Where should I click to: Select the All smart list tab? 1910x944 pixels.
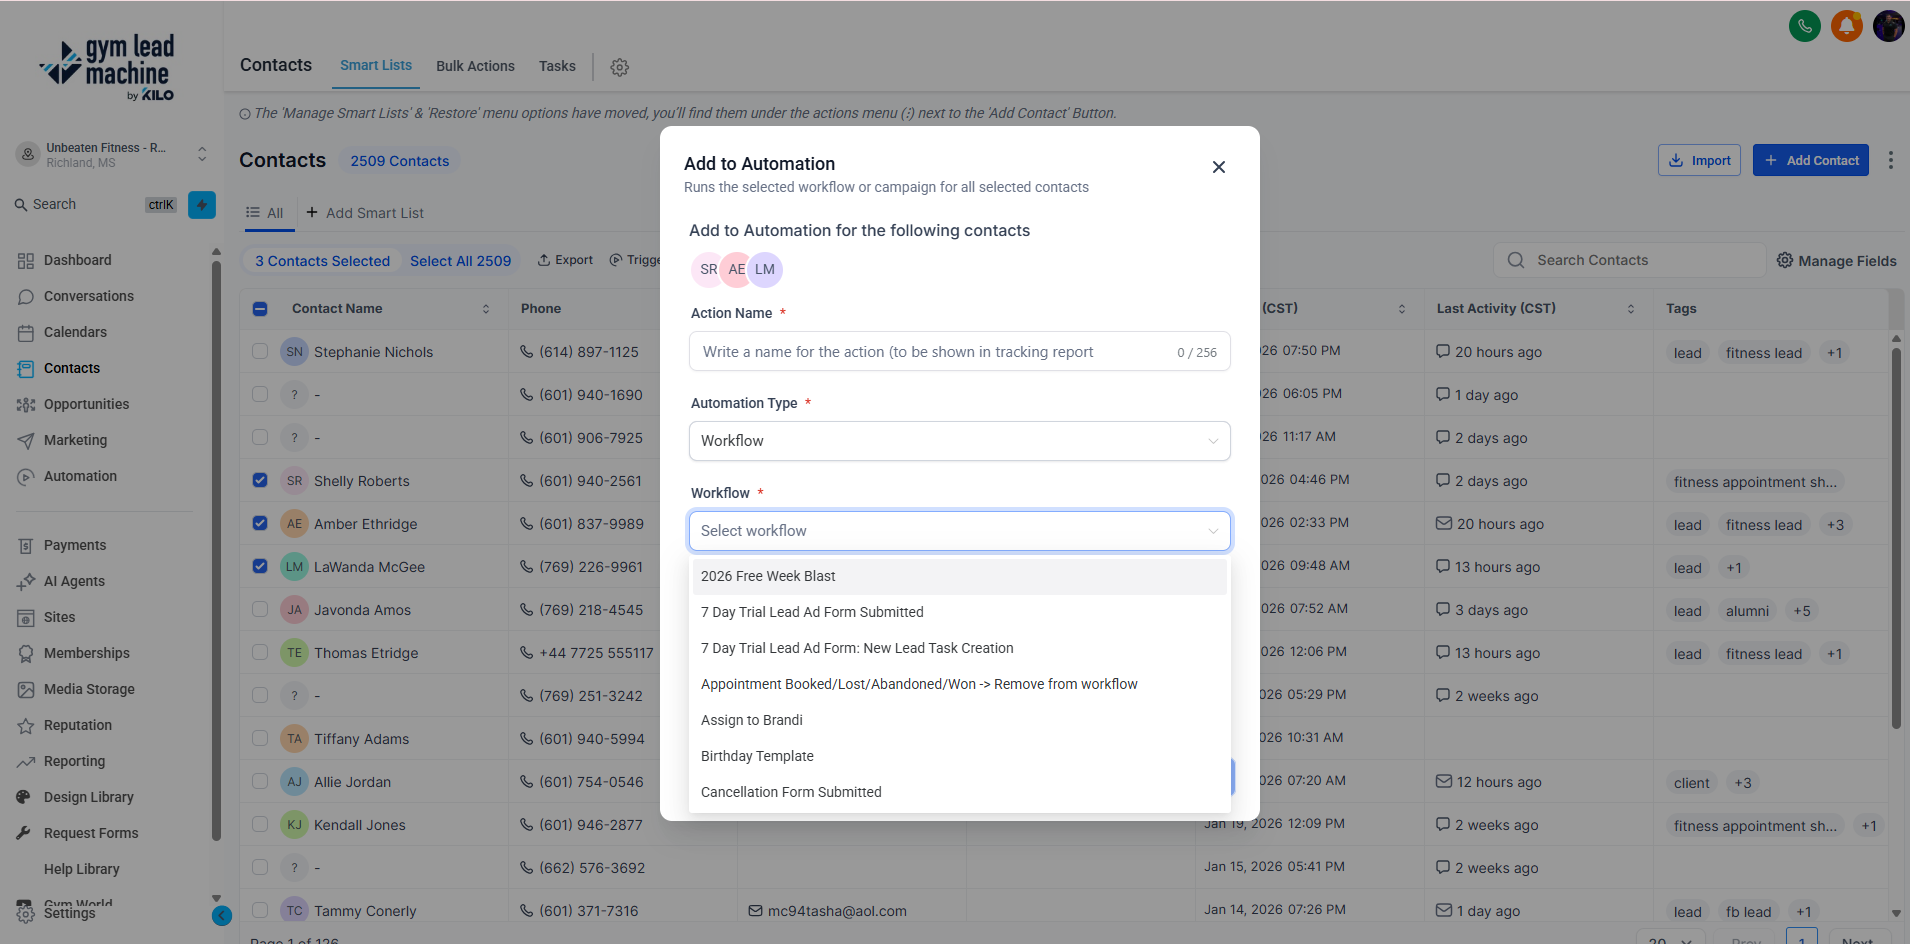(265, 213)
